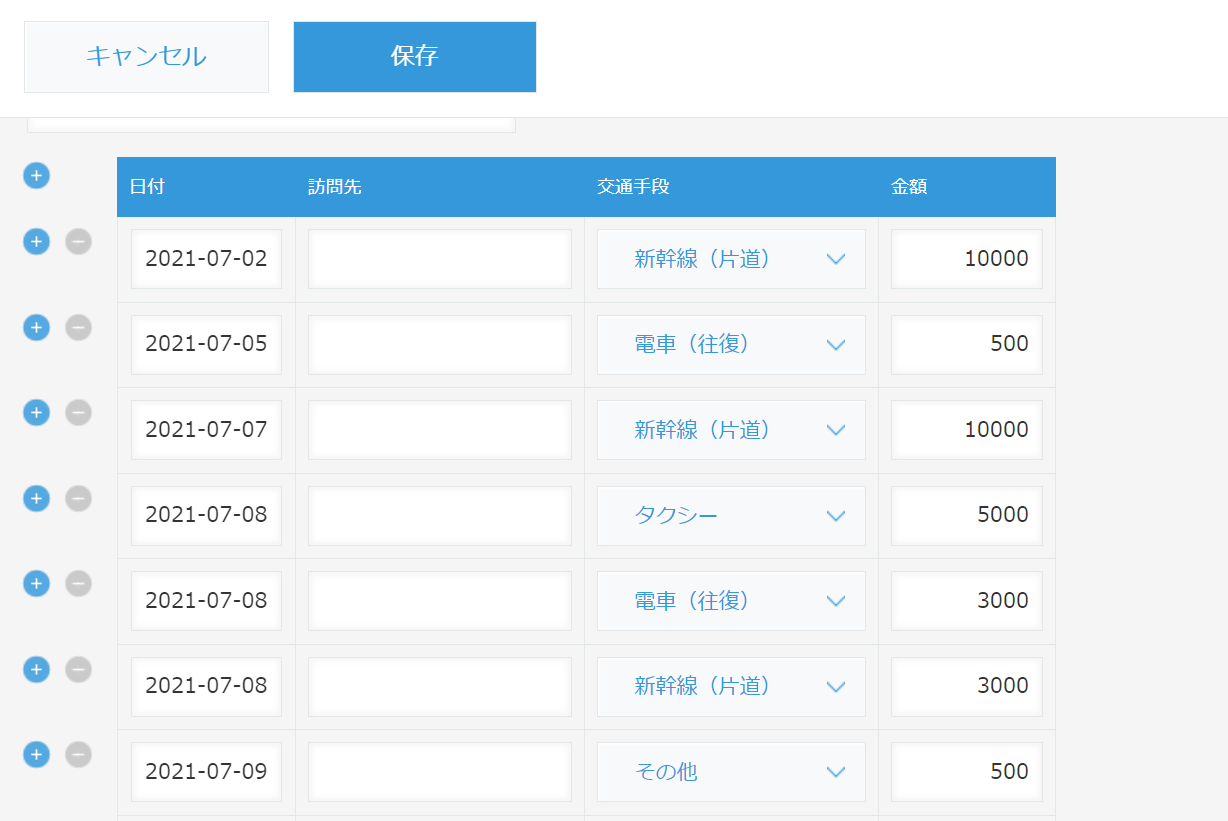Screen dimensions: 1228x821
Task: Click the 保存 button
Action: [x=415, y=57]
